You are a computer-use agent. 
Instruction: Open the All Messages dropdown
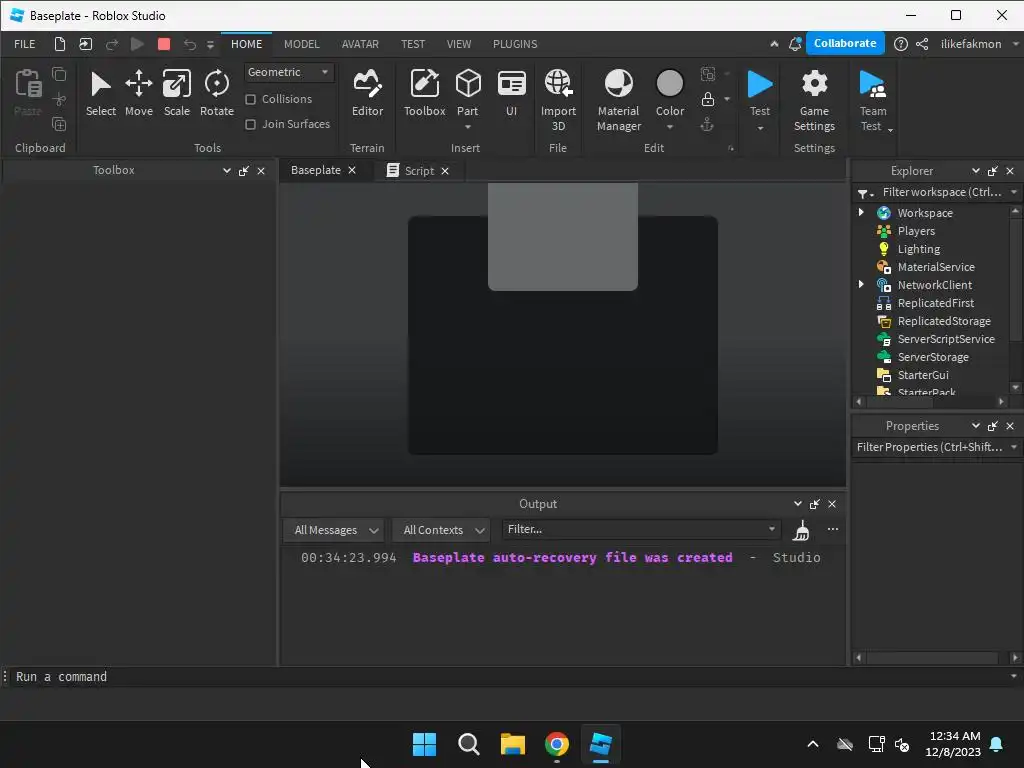(x=335, y=530)
